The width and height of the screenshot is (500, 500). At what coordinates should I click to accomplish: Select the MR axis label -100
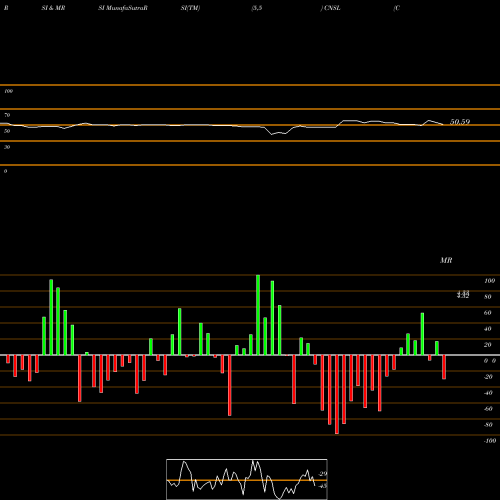pyautogui.click(x=490, y=441)
